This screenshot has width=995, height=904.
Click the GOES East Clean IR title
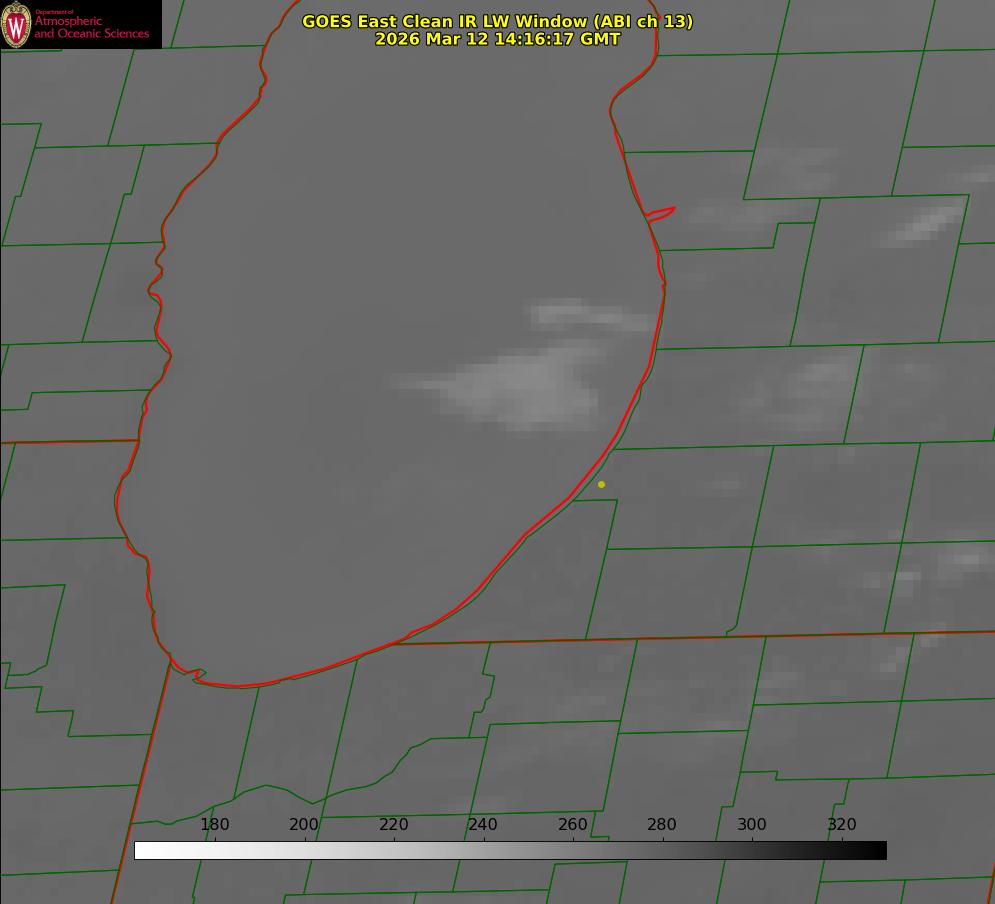498,21
